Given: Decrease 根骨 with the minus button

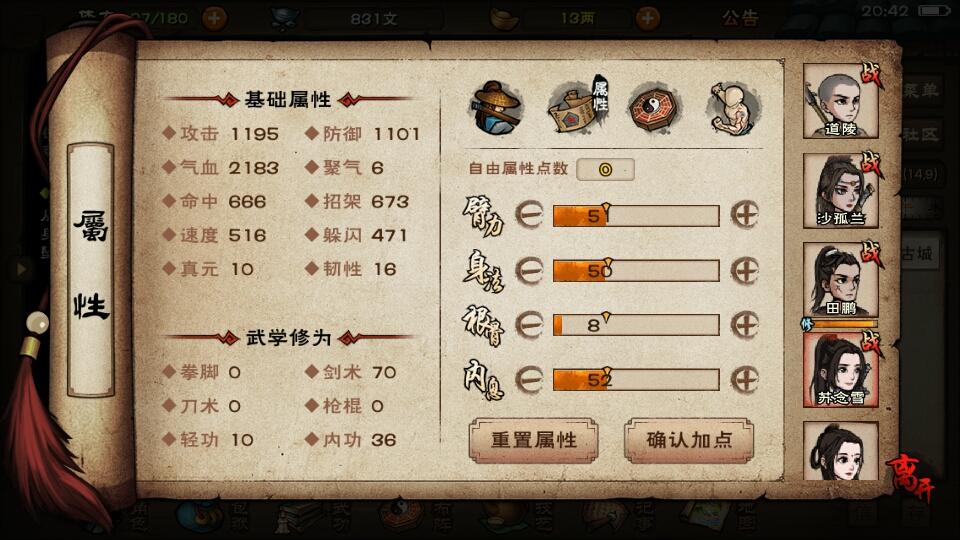Looking at the screenshot, I should click(x=529, y=324).
